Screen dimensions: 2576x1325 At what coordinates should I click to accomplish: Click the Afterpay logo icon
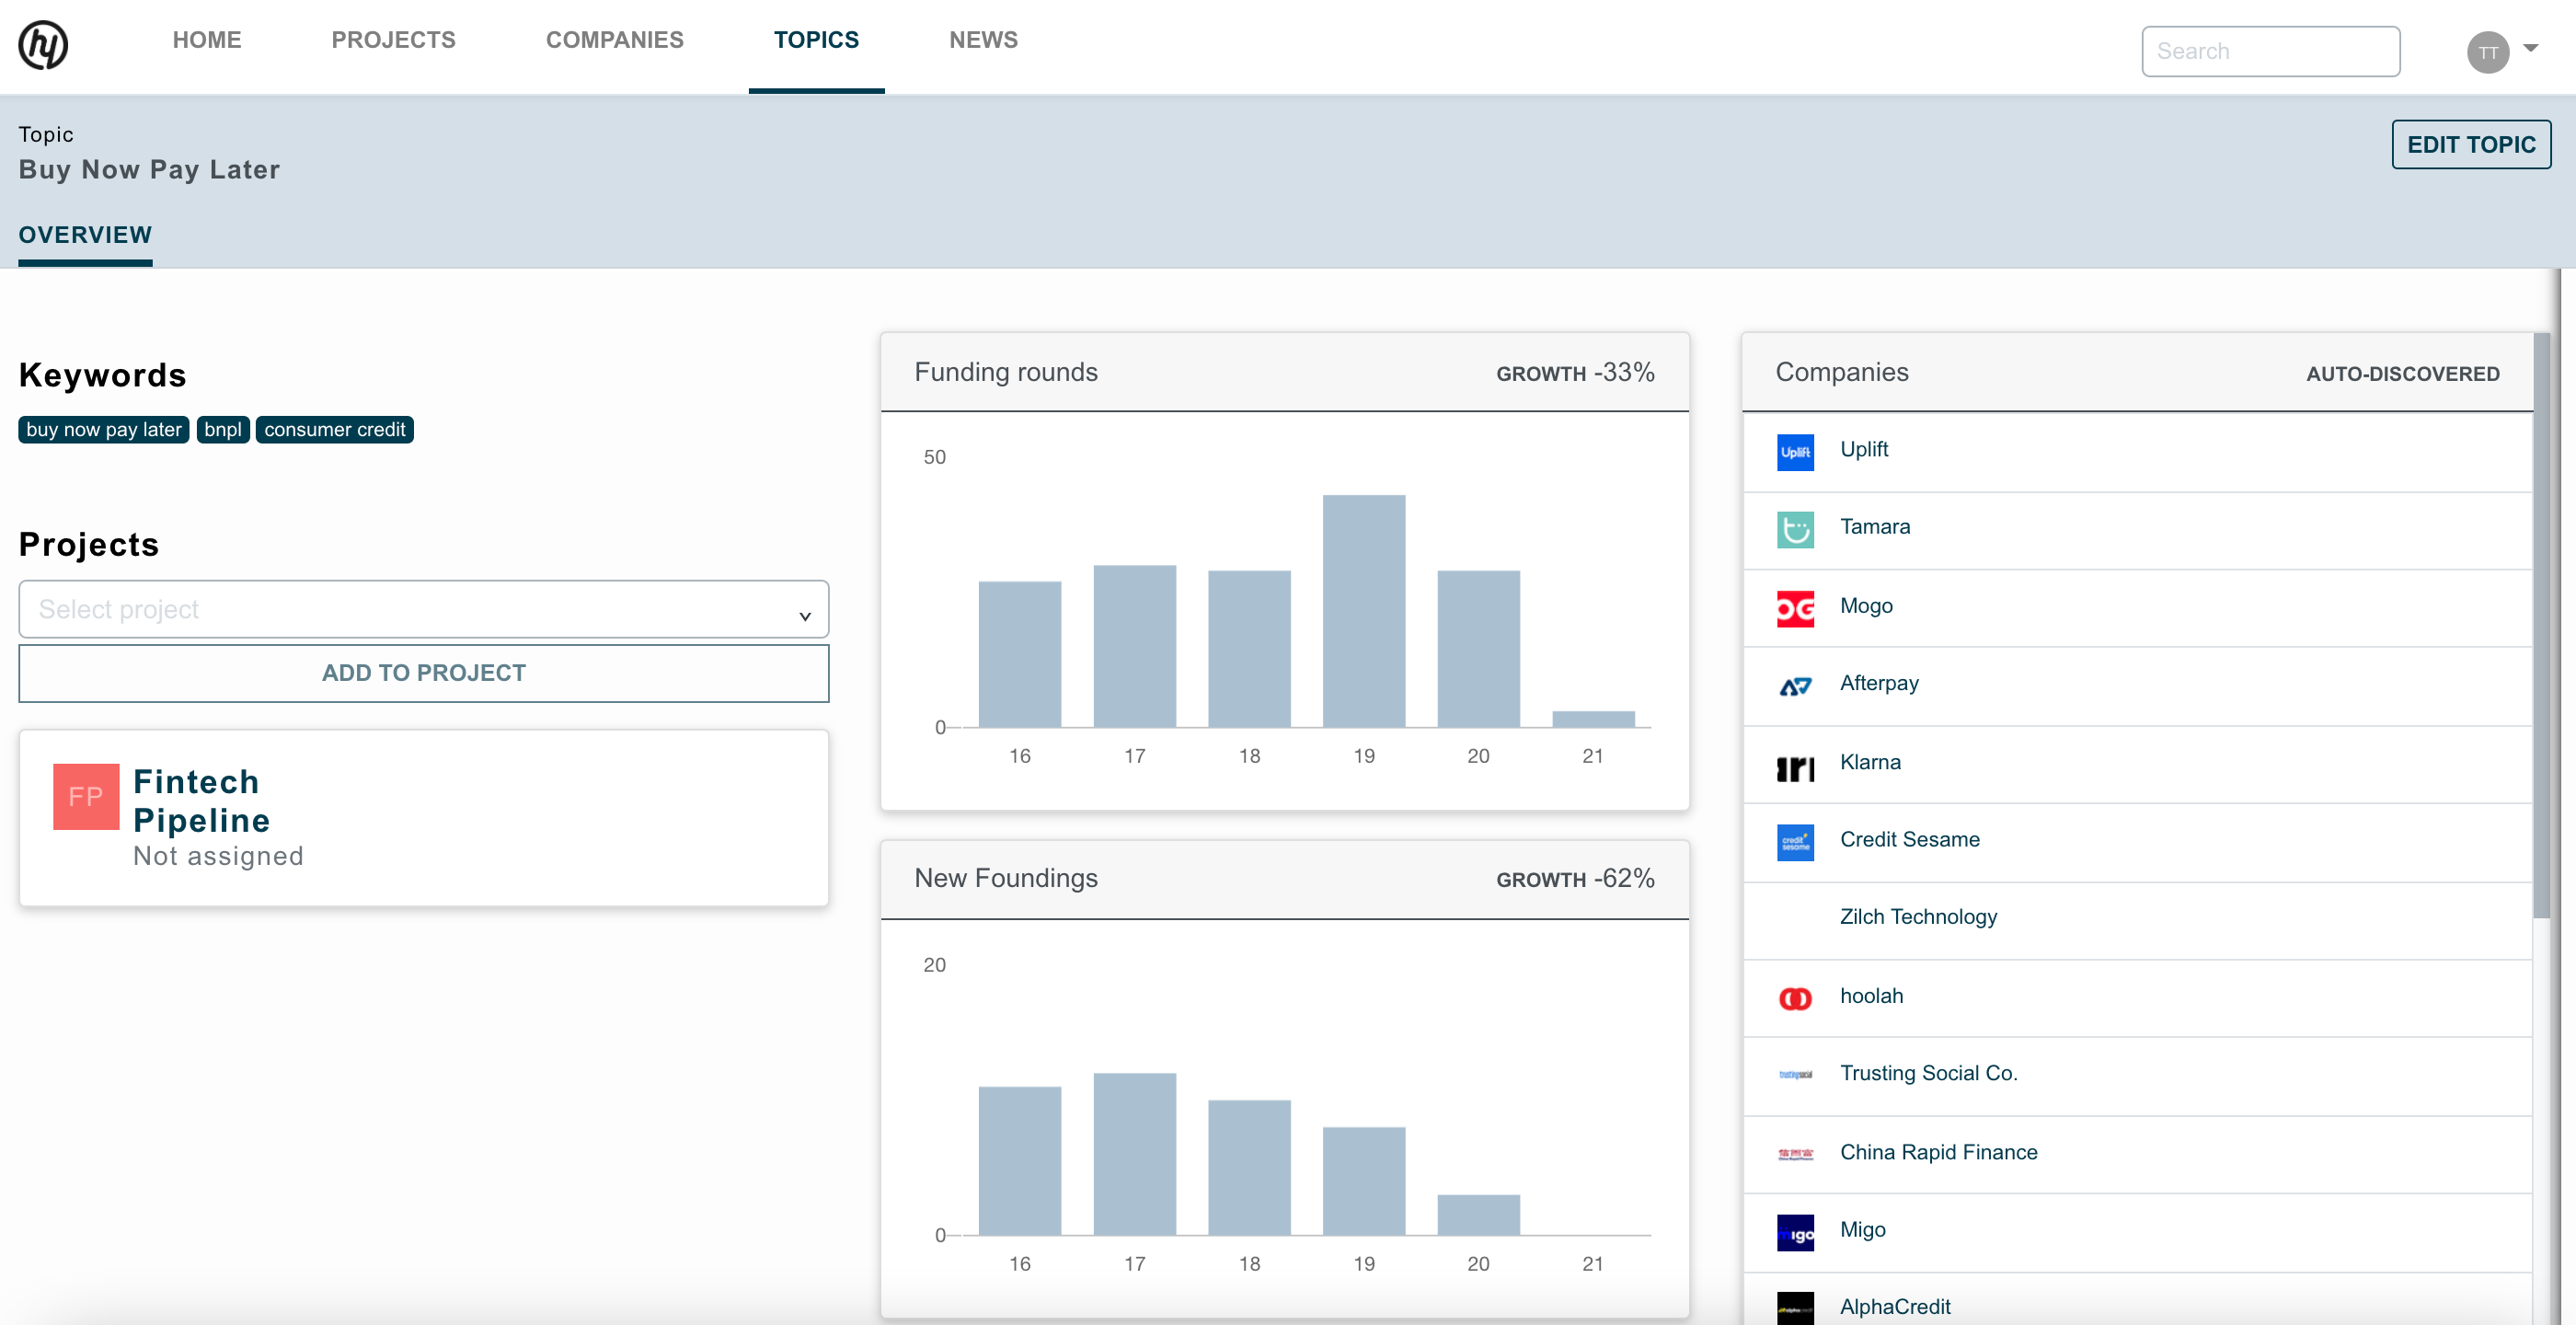coord(1795,685)
